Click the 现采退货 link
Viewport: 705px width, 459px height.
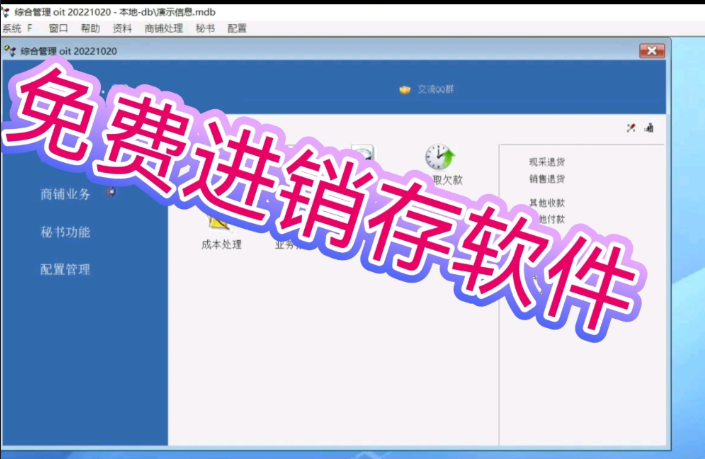point(547,162)
